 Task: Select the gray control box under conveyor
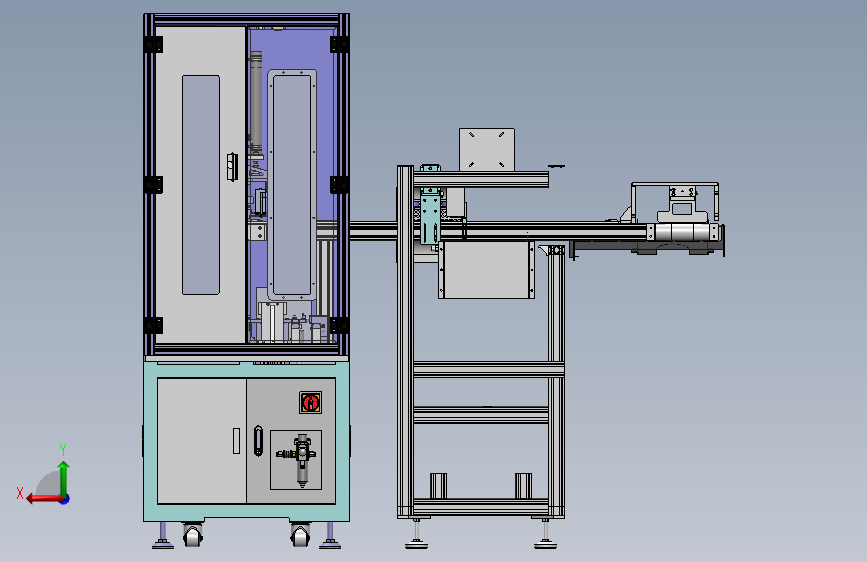coord(487,270)
